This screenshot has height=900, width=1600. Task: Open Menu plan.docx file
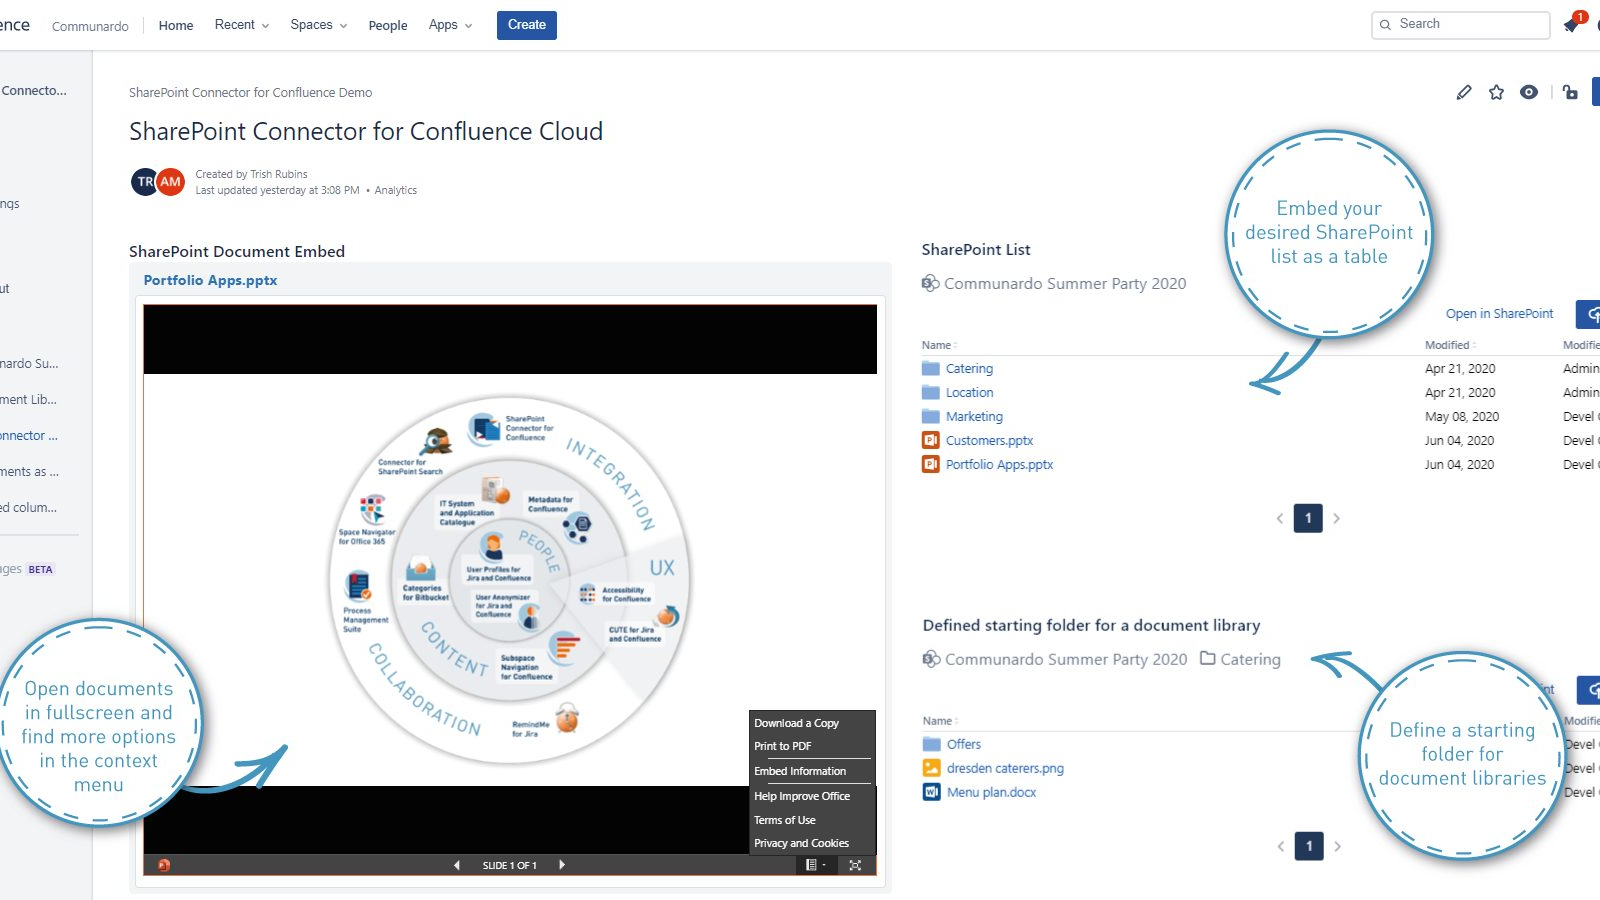point(991,792)
